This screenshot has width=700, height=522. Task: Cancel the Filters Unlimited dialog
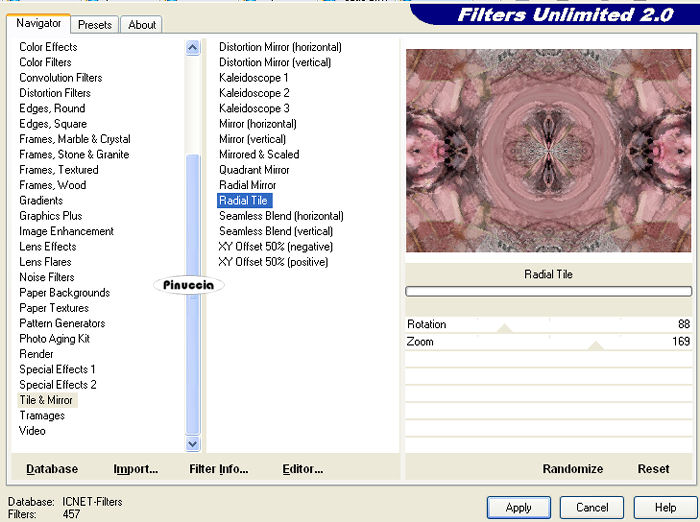pyautogui.click(x=592, y=508)
